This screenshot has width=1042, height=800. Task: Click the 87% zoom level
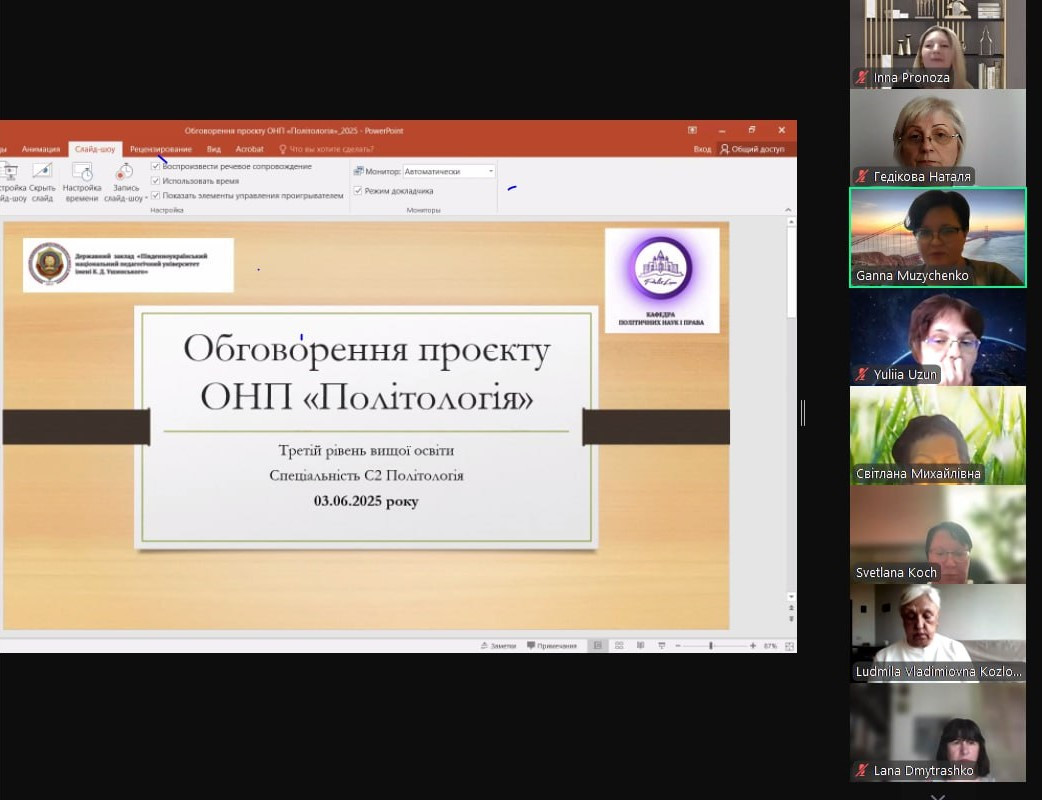pos(770,646)
